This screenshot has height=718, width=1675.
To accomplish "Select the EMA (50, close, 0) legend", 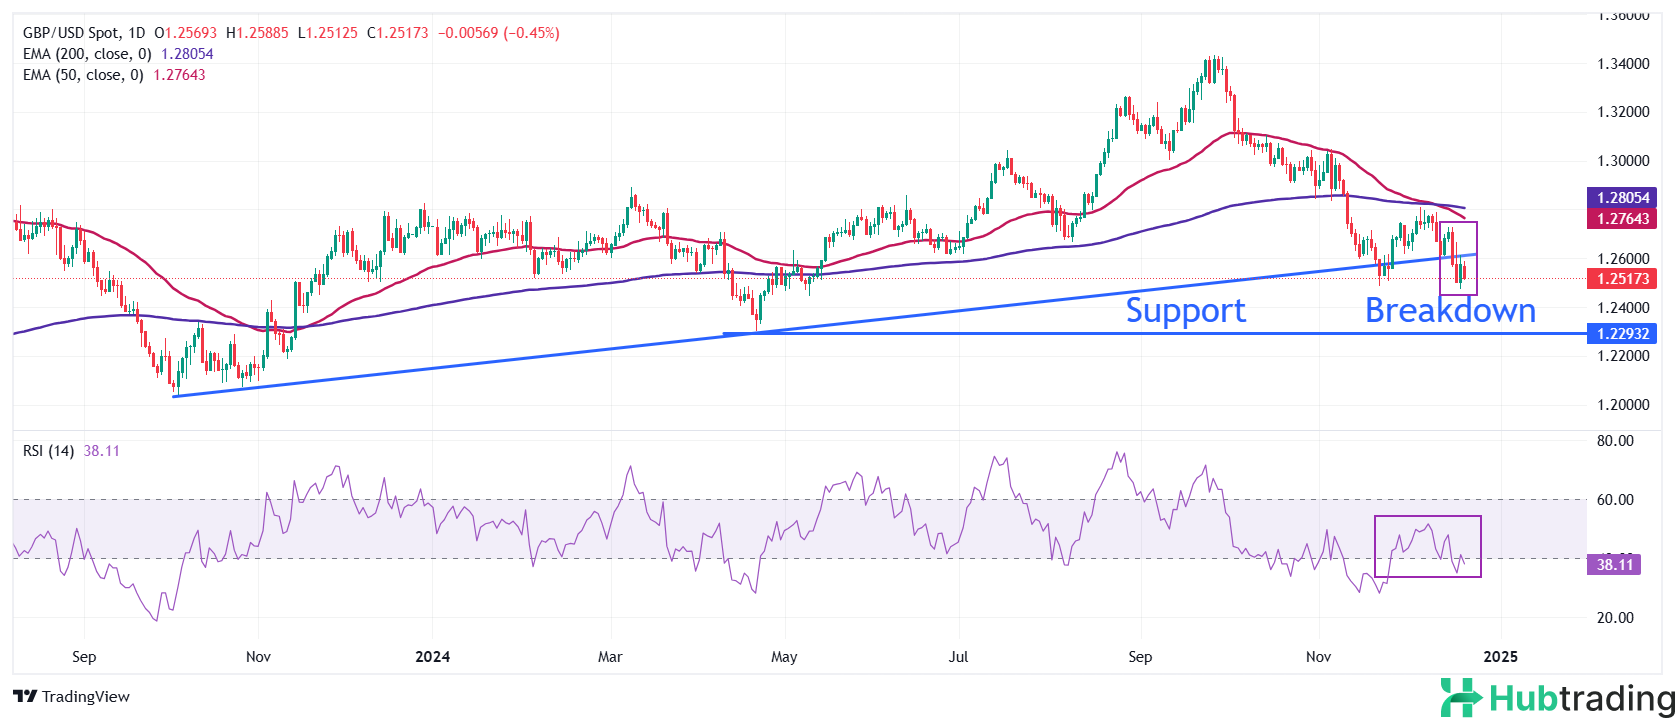I will [x=83, y=75].
